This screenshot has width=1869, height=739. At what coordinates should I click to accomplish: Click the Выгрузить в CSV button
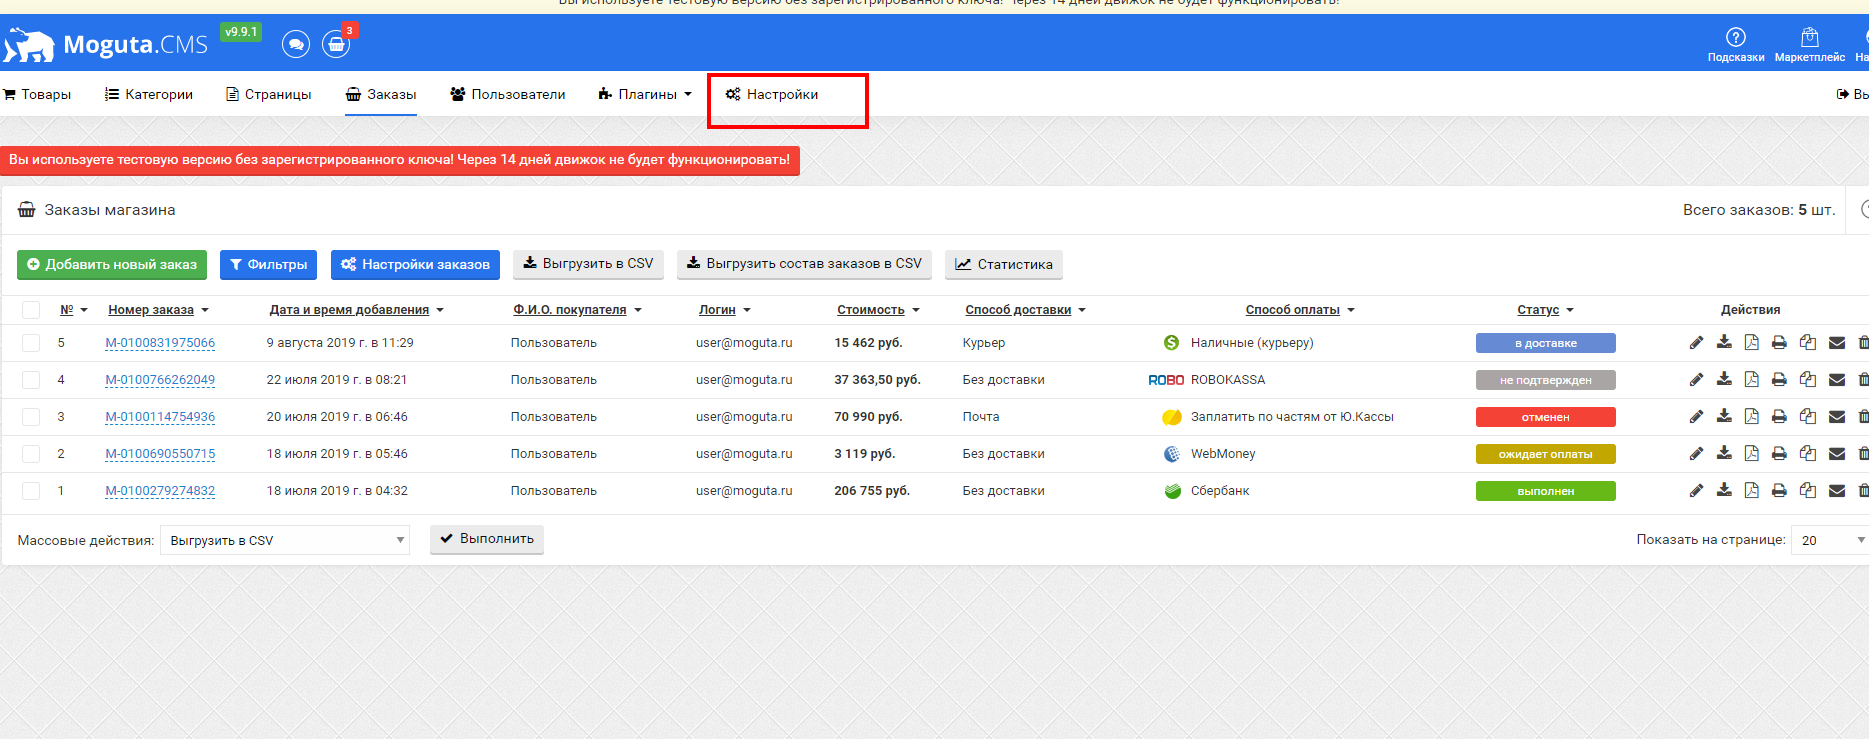(x=588, y=264)
